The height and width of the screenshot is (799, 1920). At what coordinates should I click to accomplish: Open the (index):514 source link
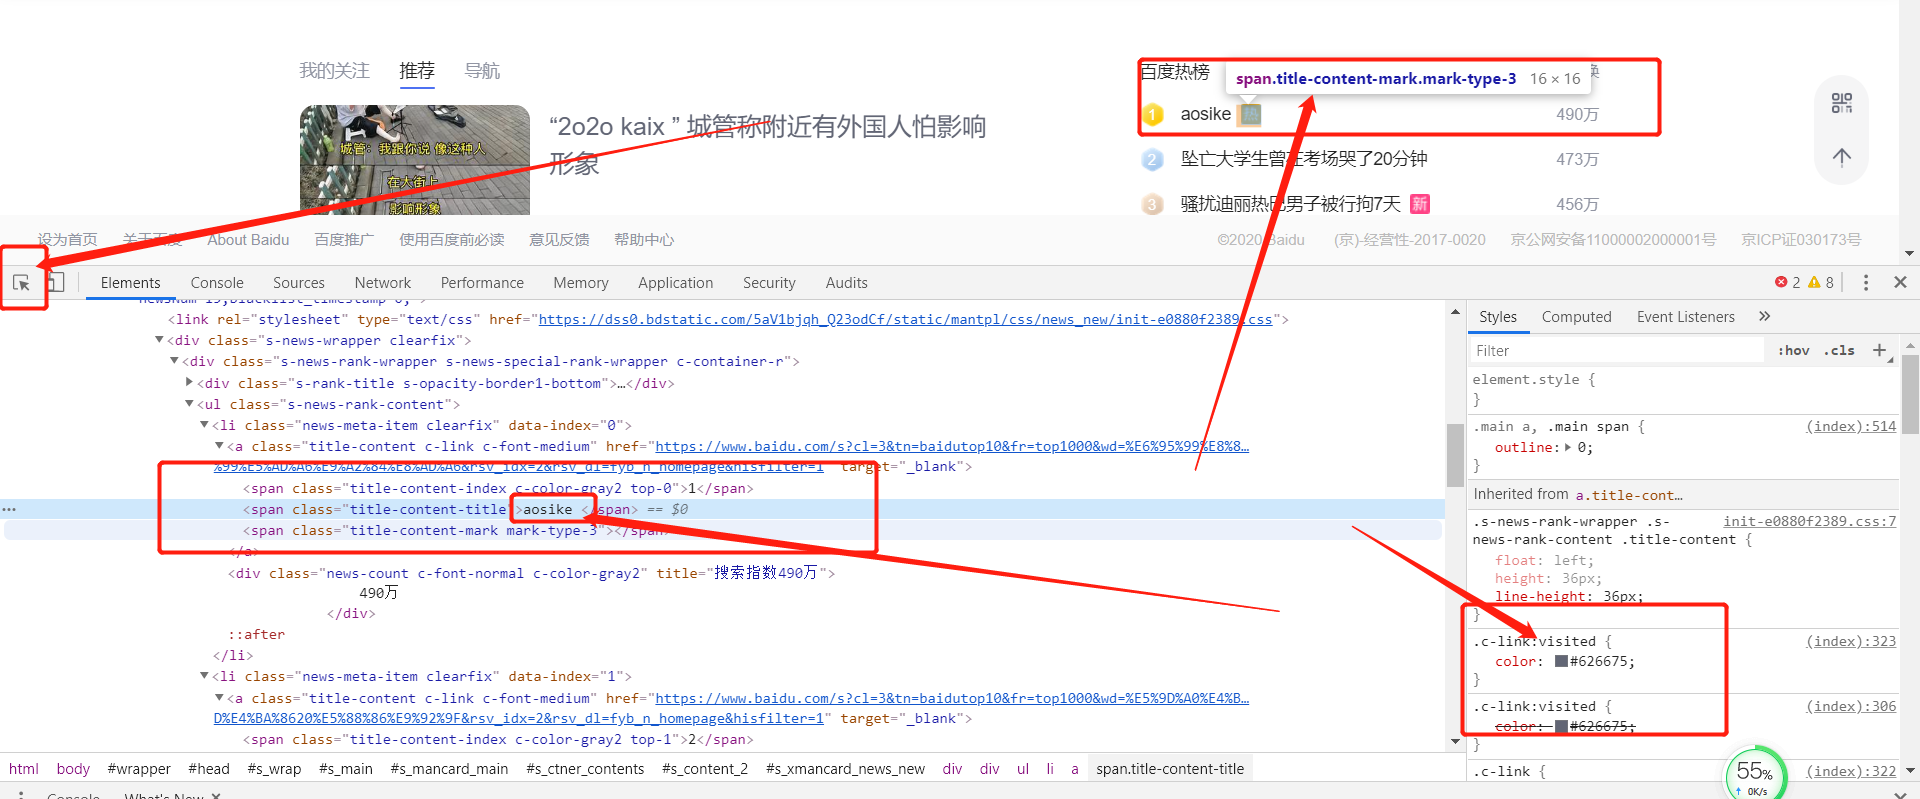[x=1850, y=427]
